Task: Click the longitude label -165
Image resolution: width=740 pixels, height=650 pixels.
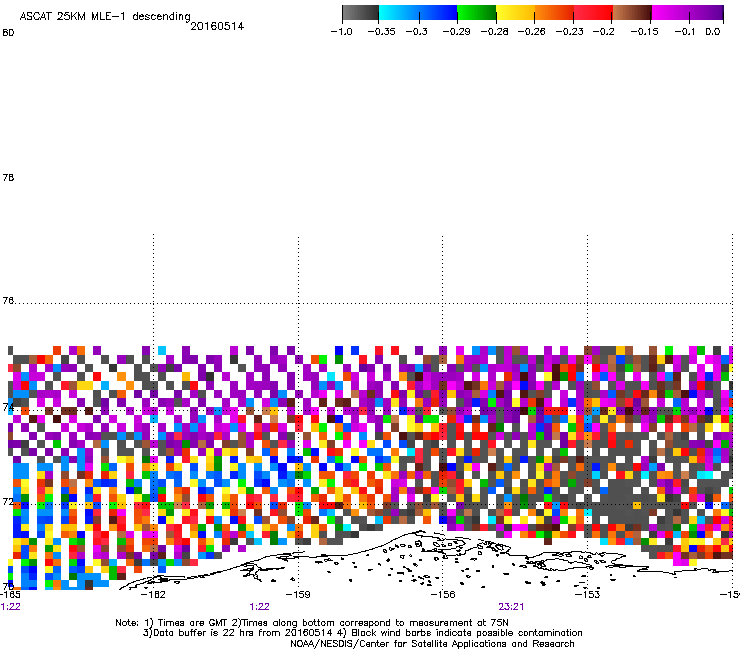Action: pyautogui.click(x=10, y=595)
